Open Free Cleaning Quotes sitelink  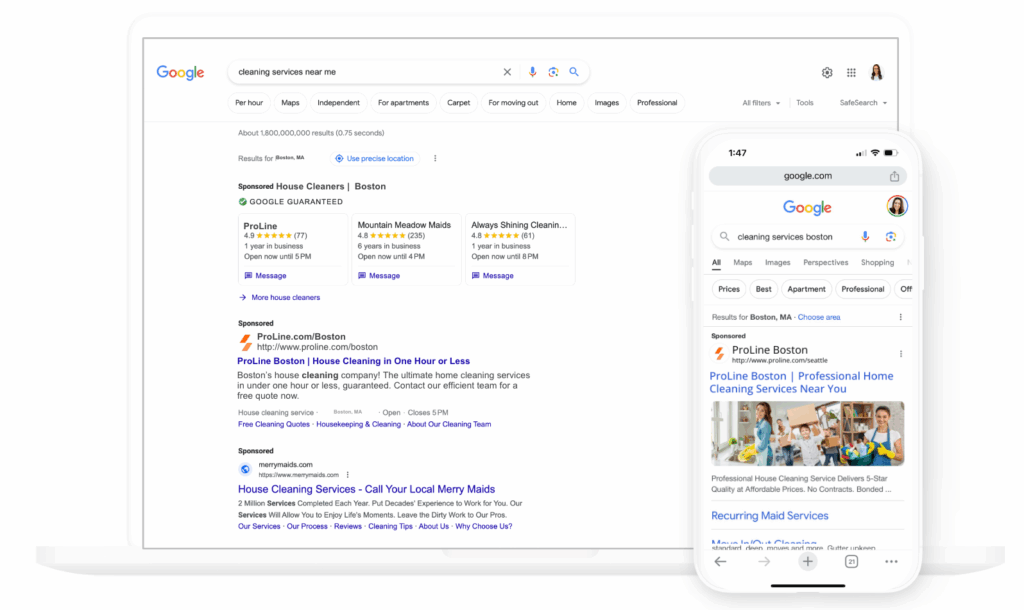click(274, 425)
